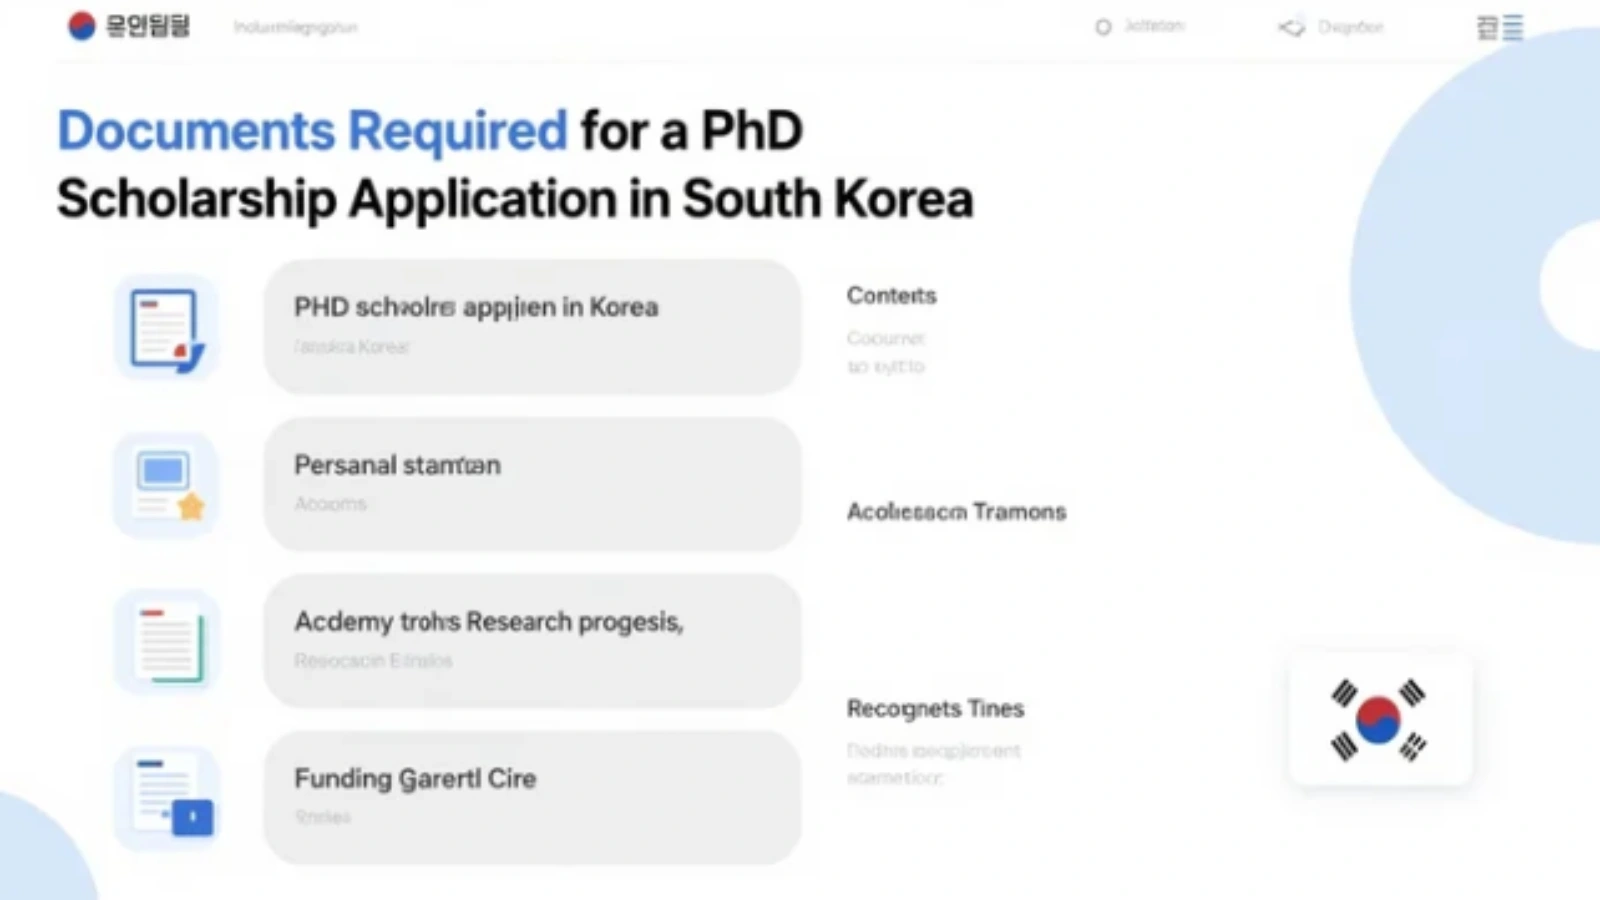Select the certificate icon with the orange star

click(x=166, y=485)
